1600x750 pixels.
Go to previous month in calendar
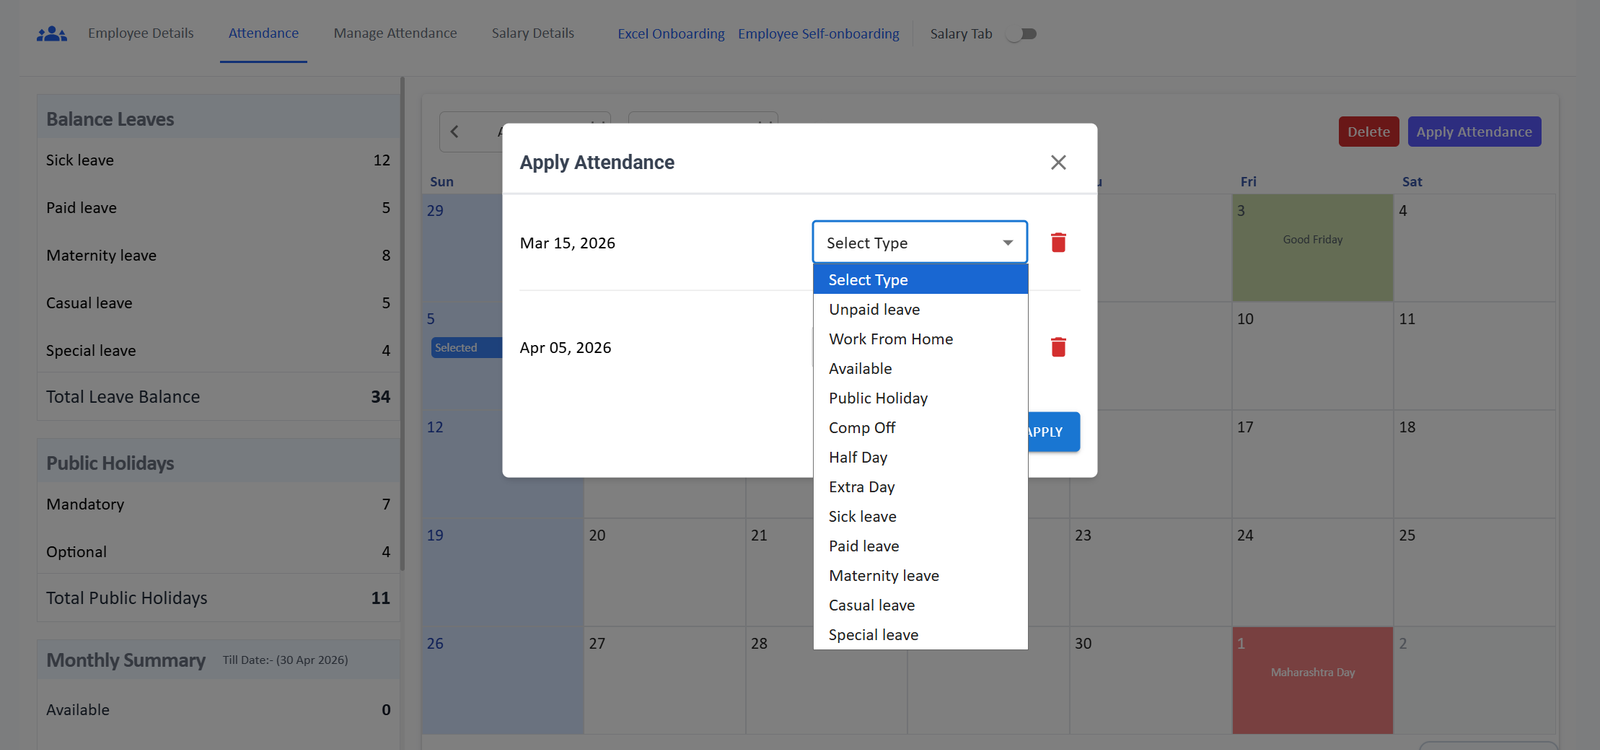(455, 132)
